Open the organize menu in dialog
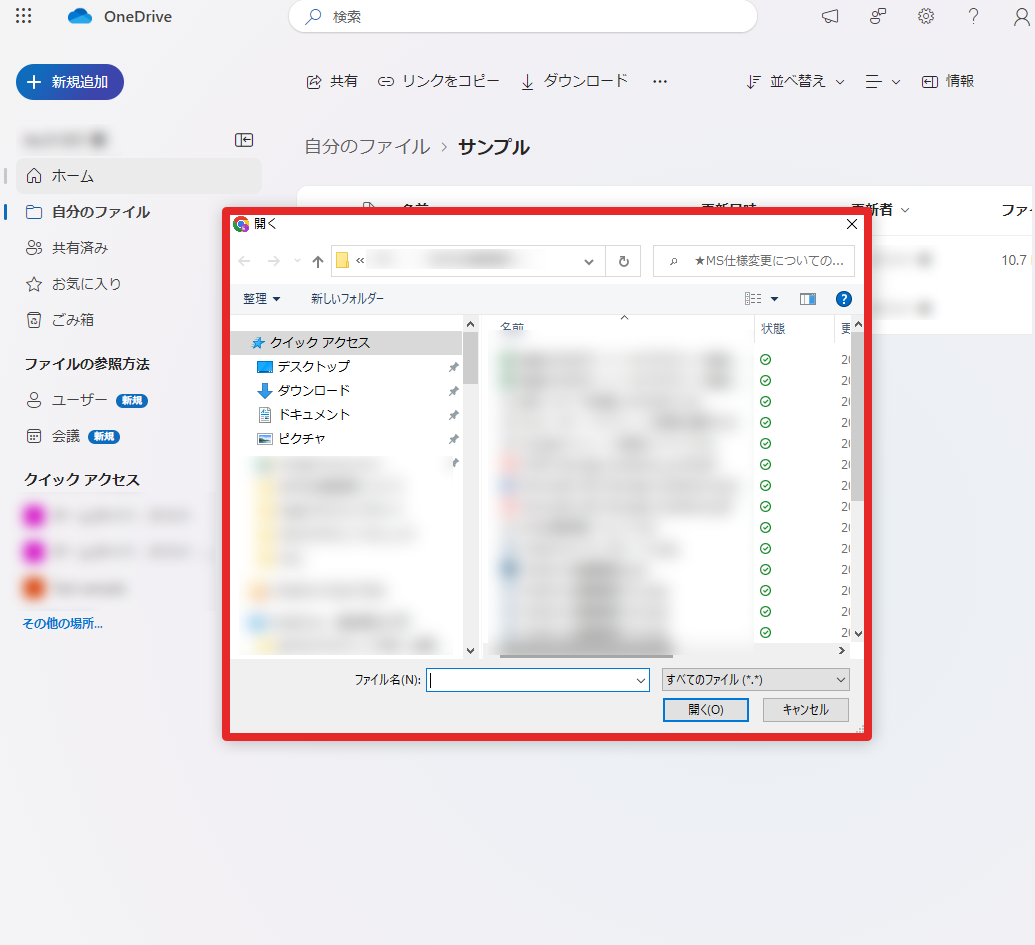1035x945 pixels. [261, 299]
